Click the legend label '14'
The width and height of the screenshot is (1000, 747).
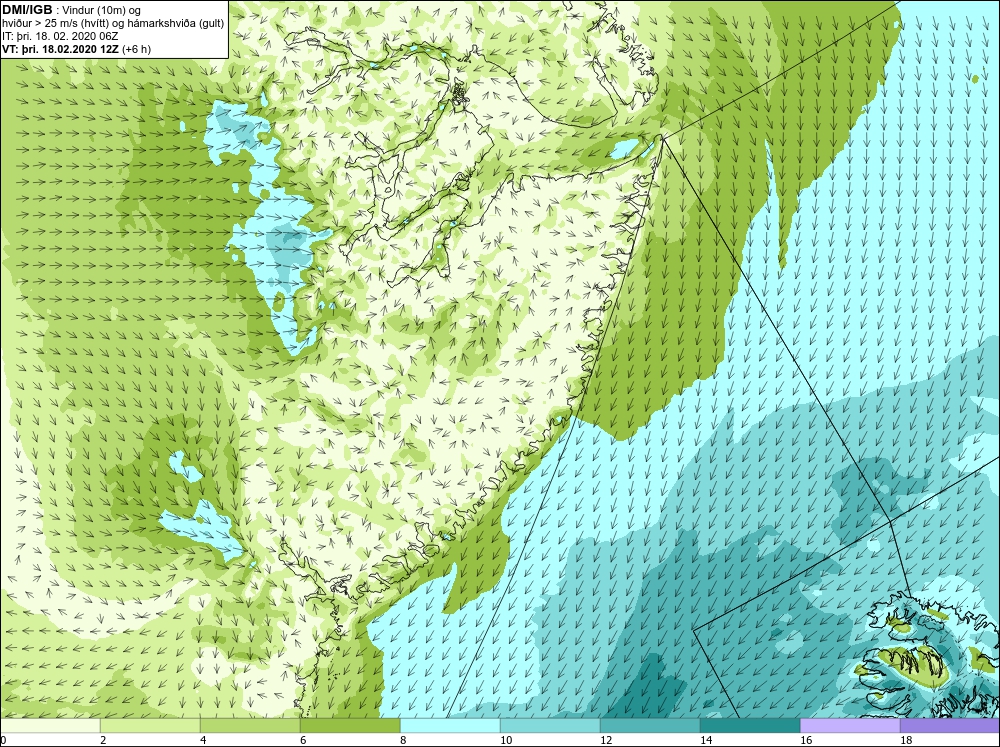pos(706,740)
